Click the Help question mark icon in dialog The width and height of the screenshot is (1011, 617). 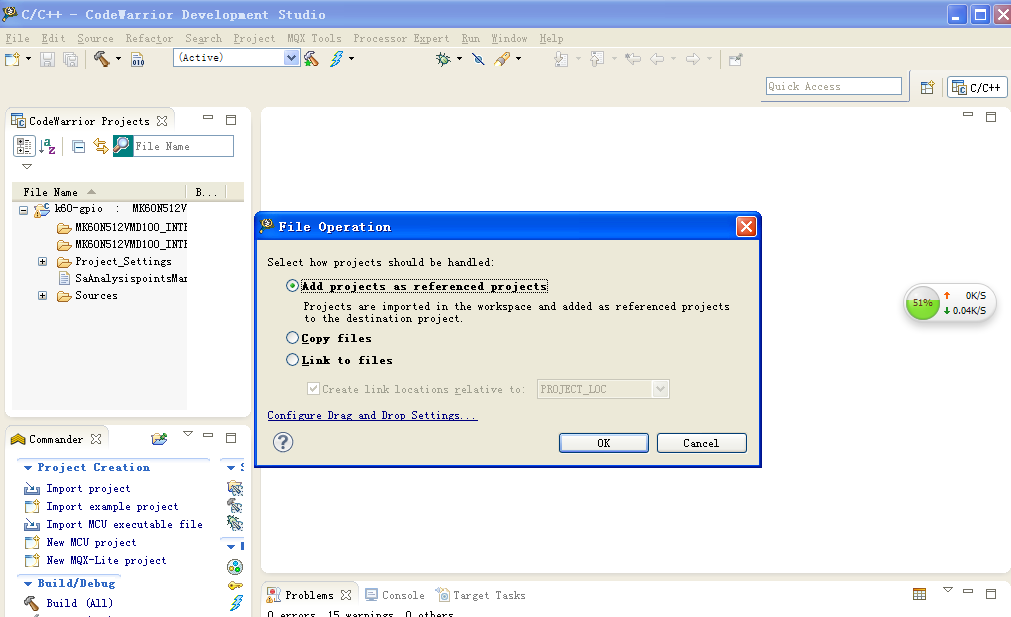[283, 442]
